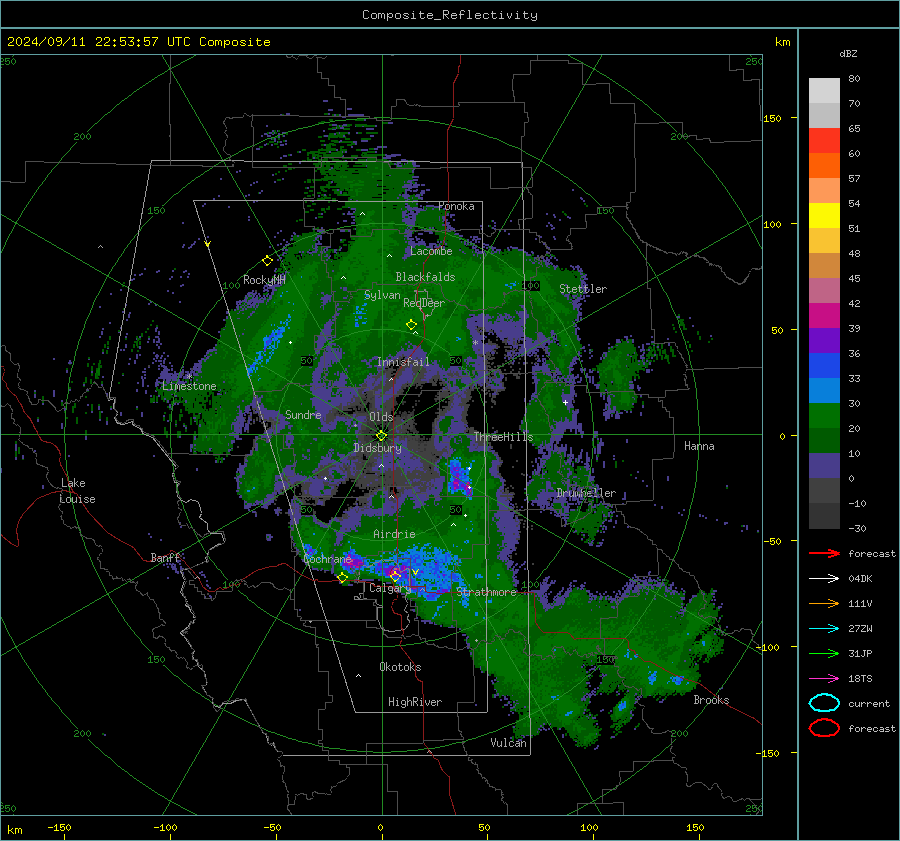
Task: Select the Strathmore label
Action: 487,592
